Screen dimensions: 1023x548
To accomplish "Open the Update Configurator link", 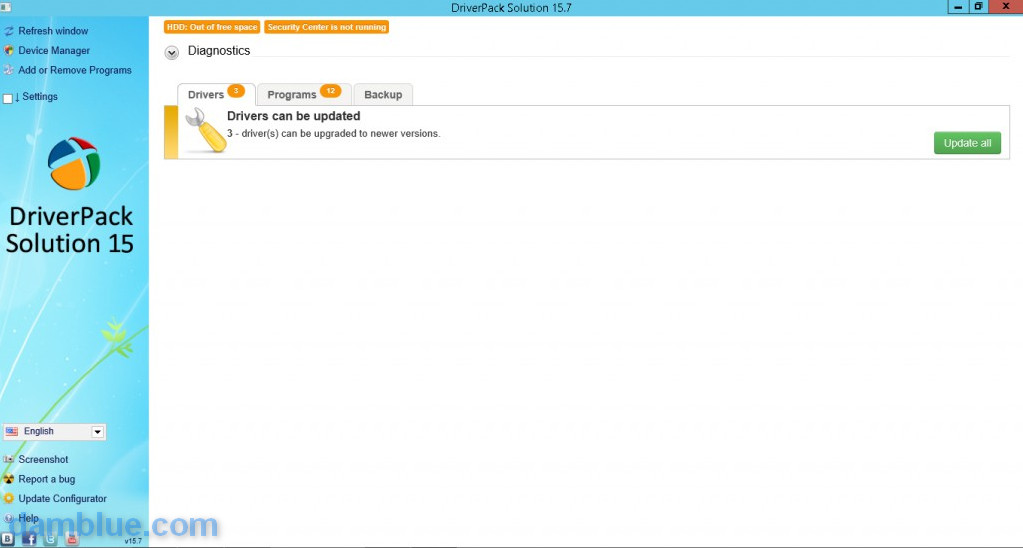I will click(63, 498).
